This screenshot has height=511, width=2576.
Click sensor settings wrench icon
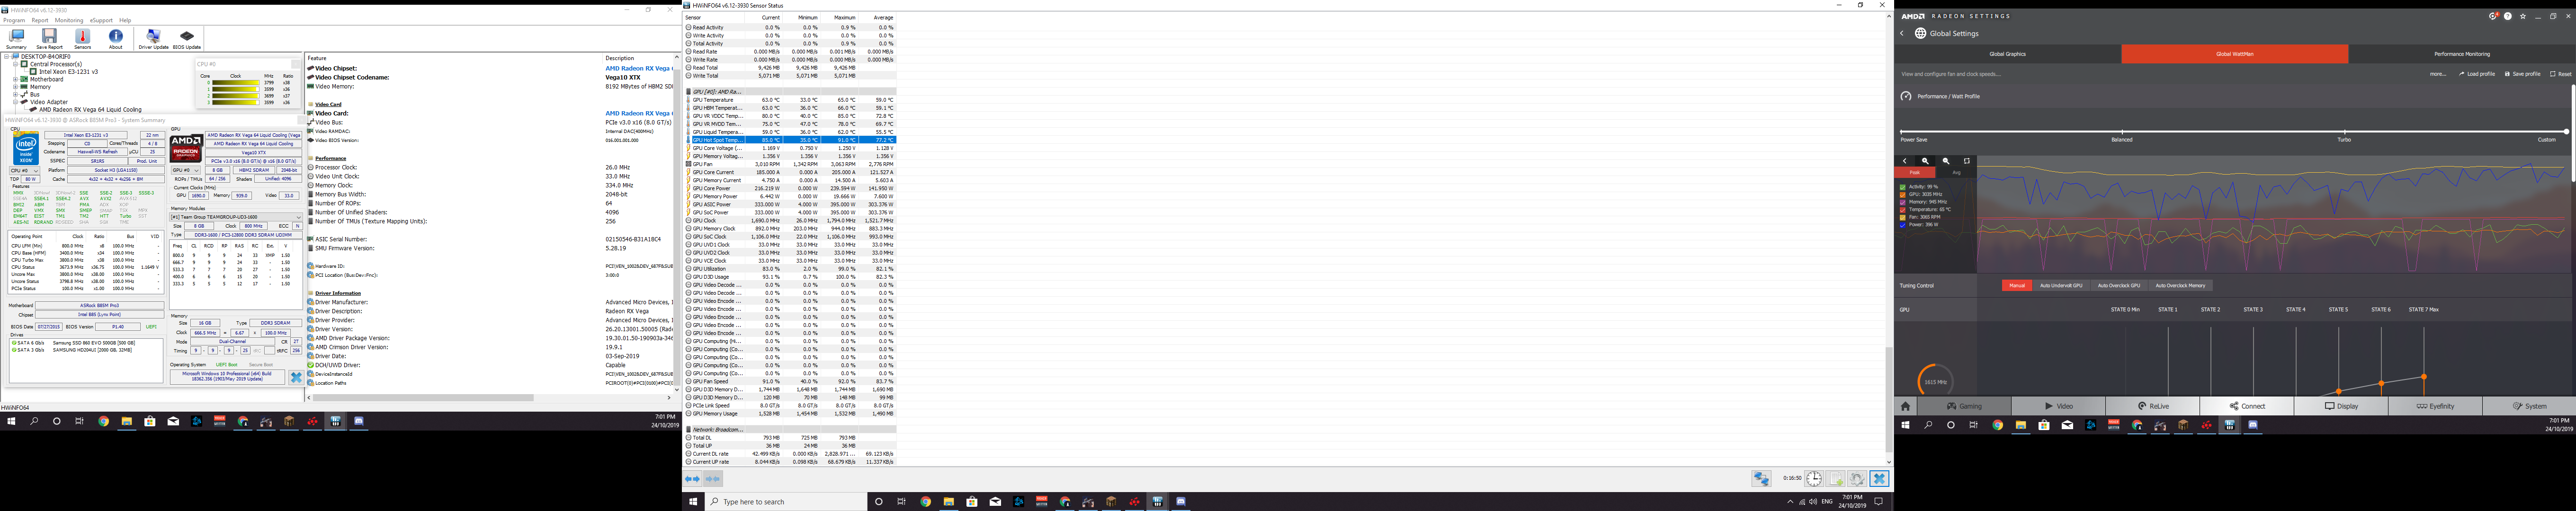pyautogui.click(x=1857, y=479)
